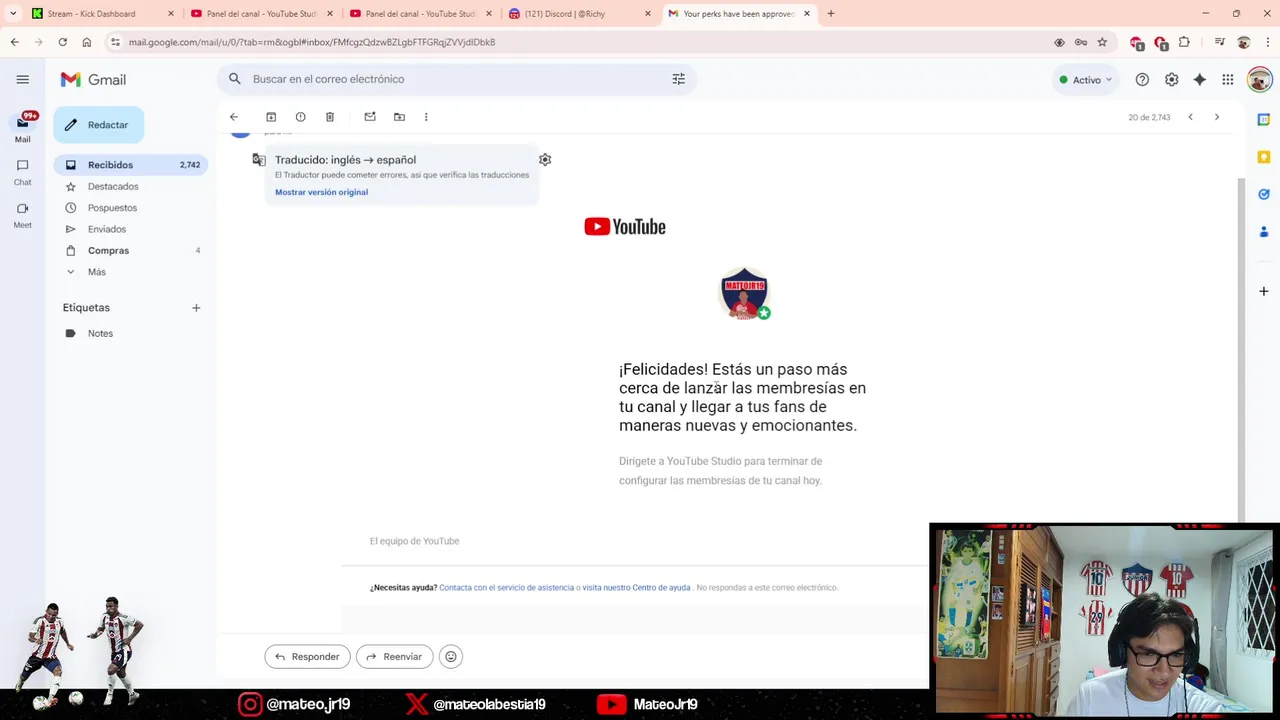1280x720 pixels.
Task: Add emoji reaction to email
Action: [x=451, y=657]
